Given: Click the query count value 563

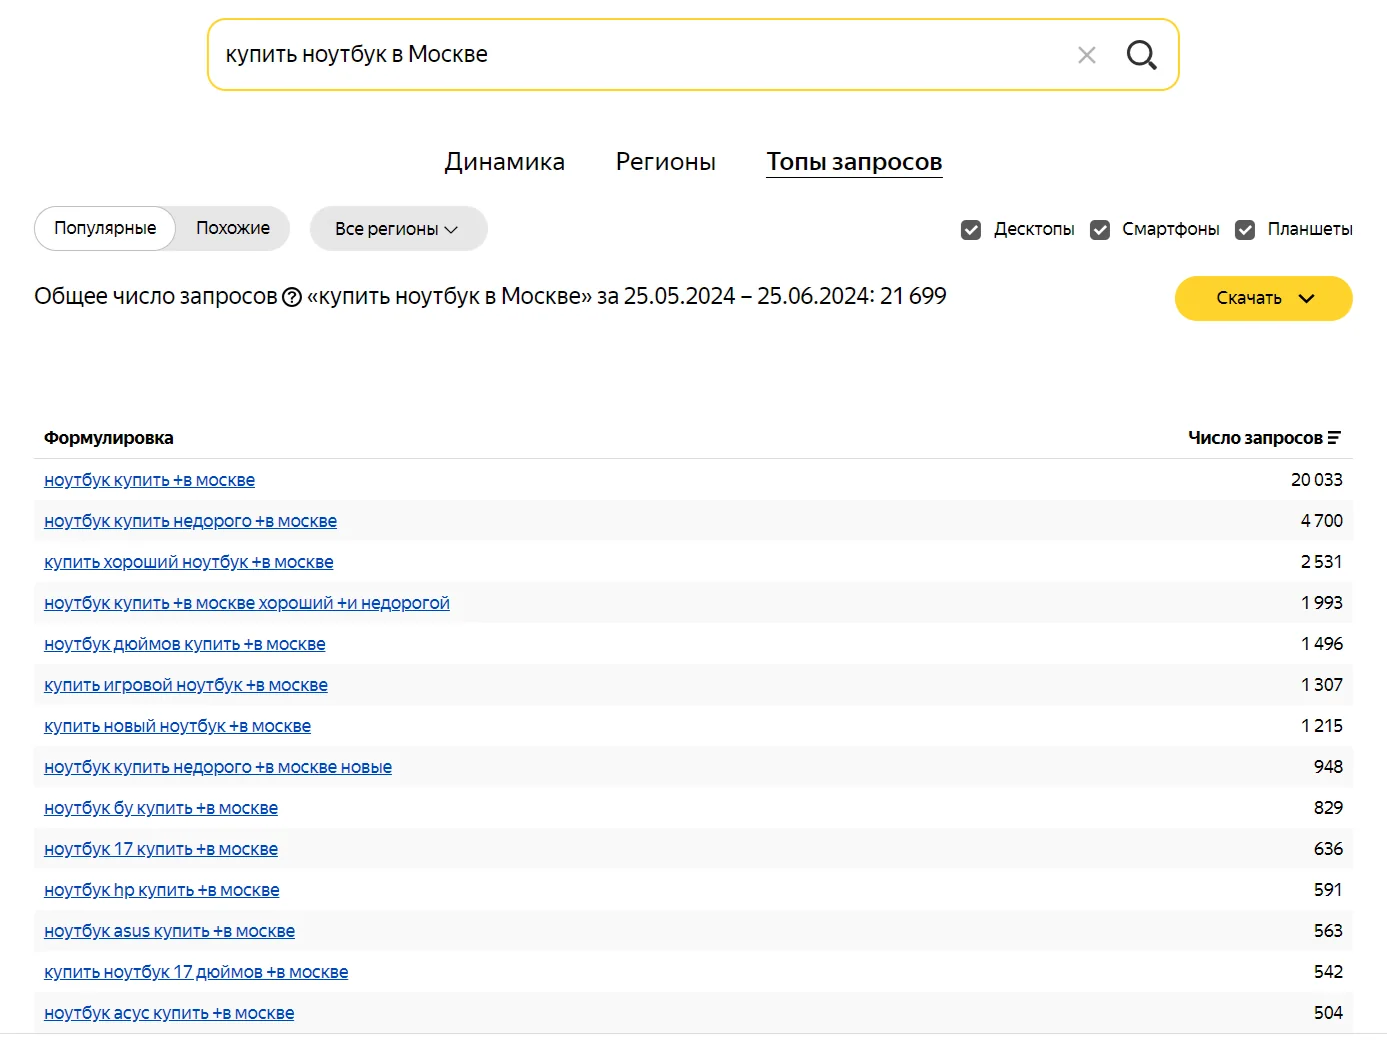Looking at the screenshot, I should (x=1328, y=931).
